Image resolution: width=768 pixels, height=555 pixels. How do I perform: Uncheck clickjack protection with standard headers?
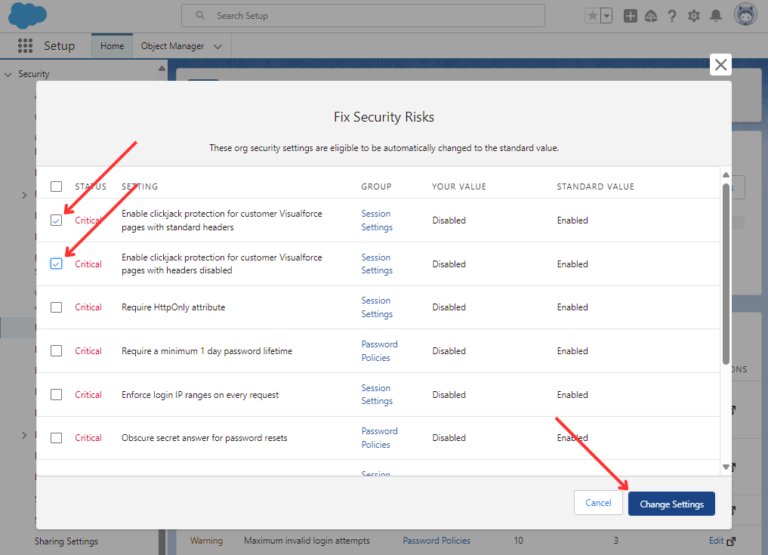point(56,220)
